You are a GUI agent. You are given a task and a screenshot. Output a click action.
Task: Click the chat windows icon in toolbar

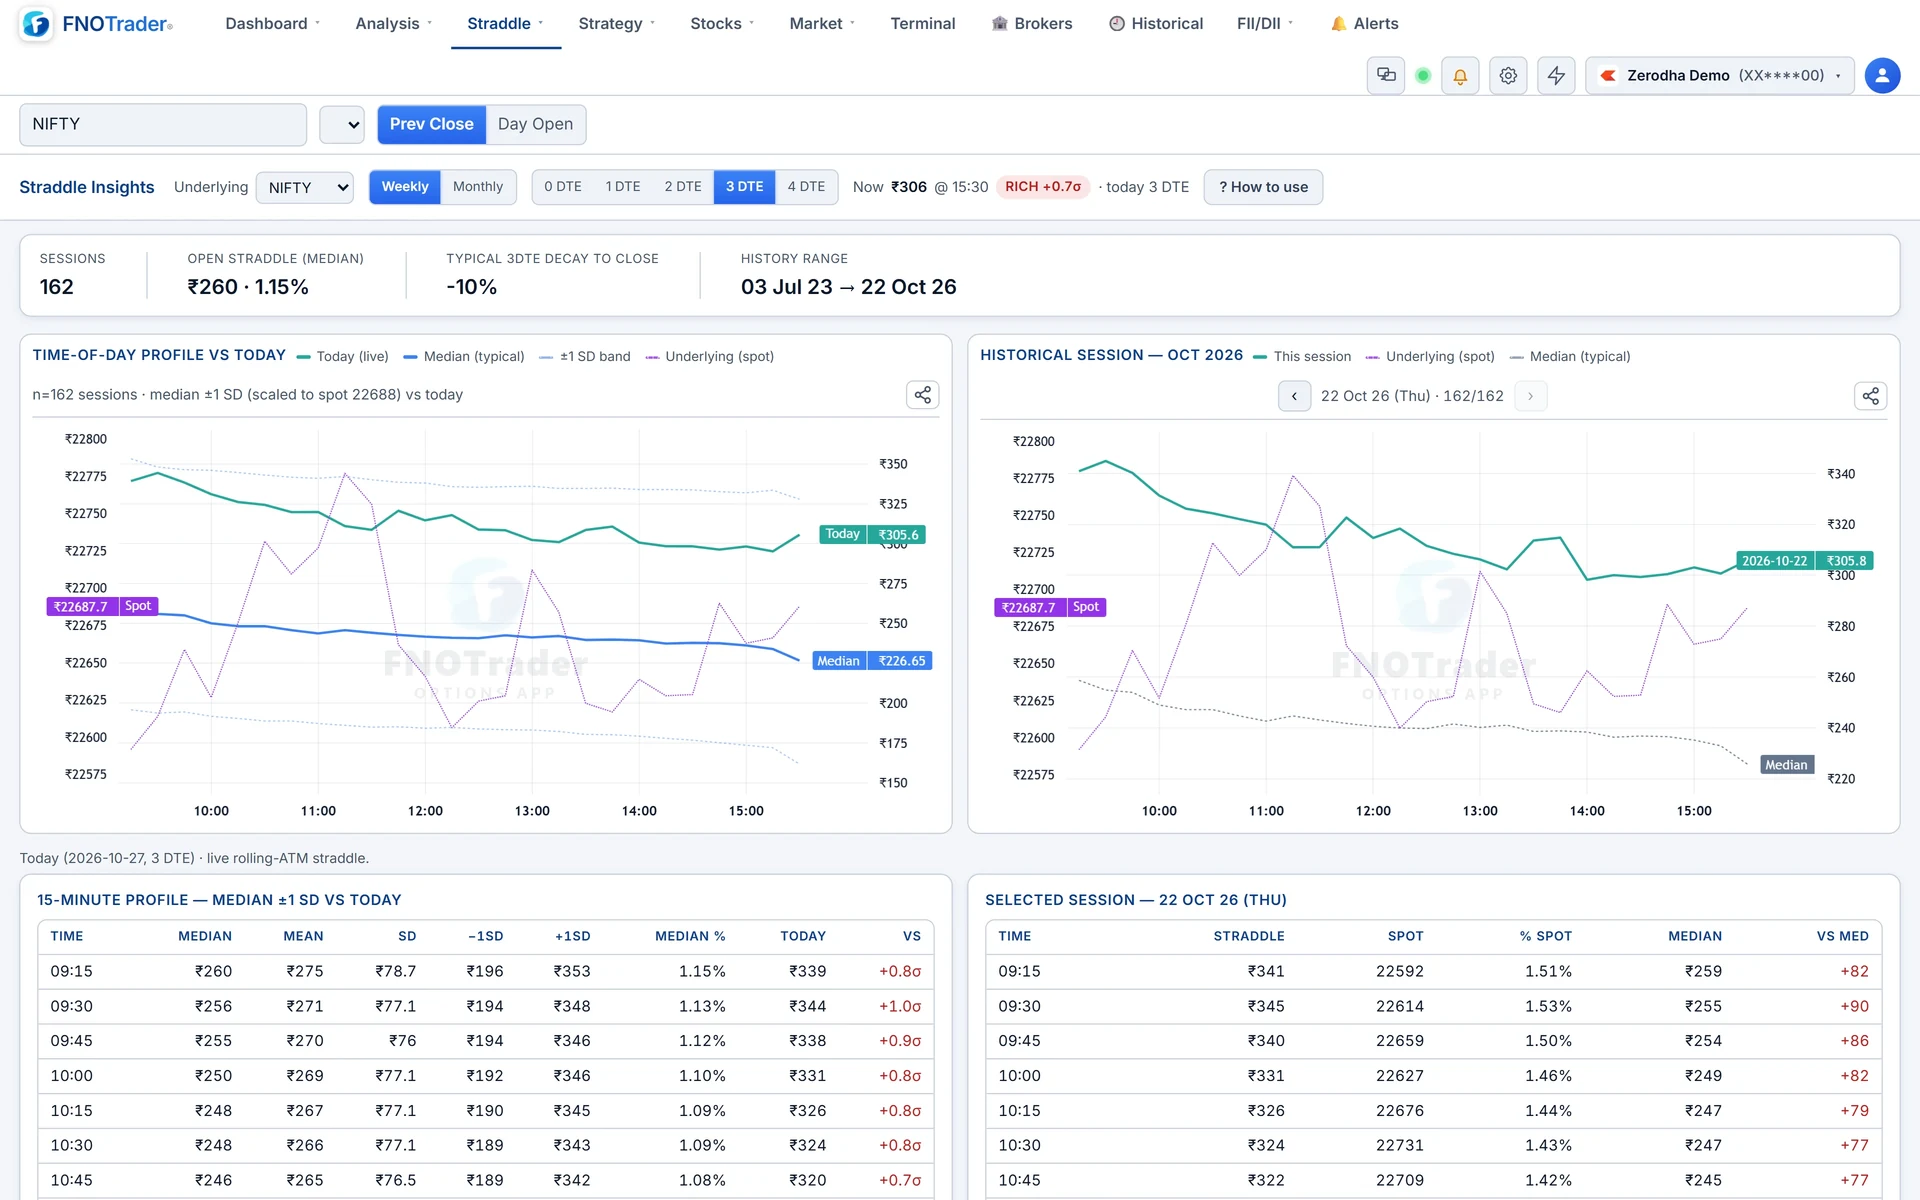tap(1386, 76)
